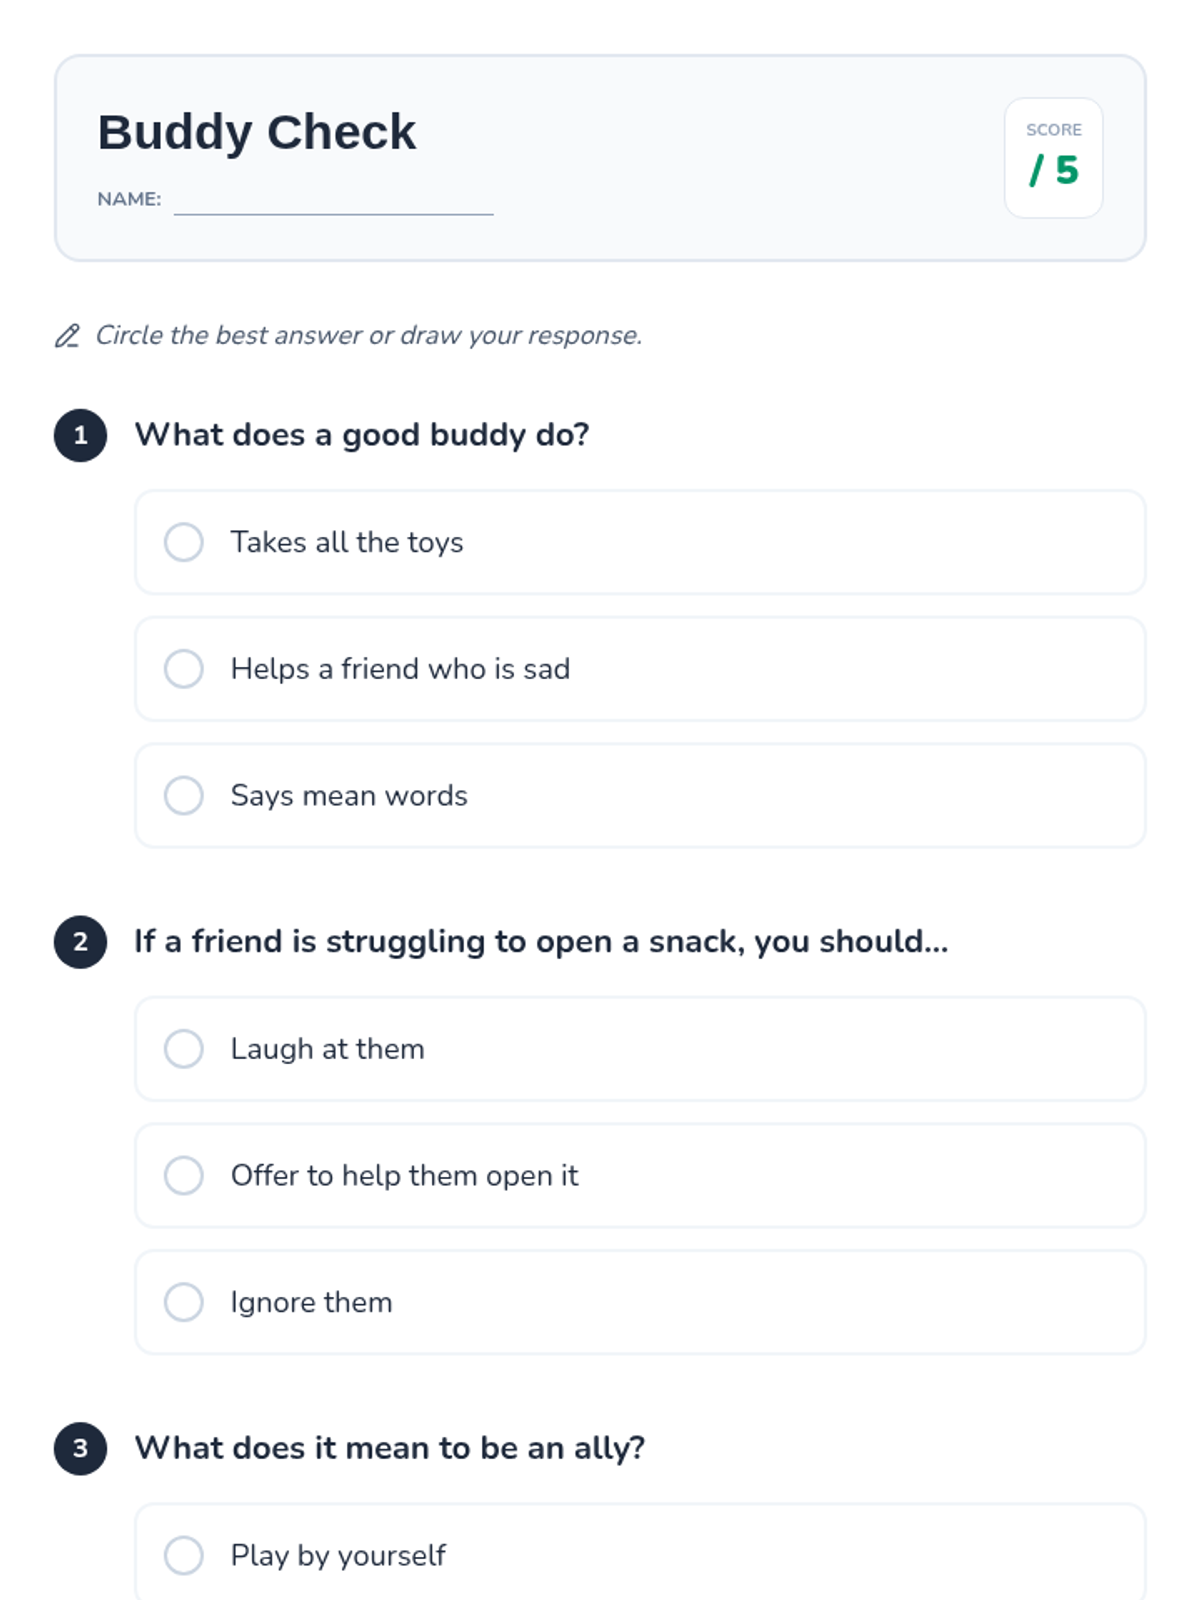The image size is (1200, 1600).
Task: Click the SCORE / 5 box
Action: coord(1053,158)
